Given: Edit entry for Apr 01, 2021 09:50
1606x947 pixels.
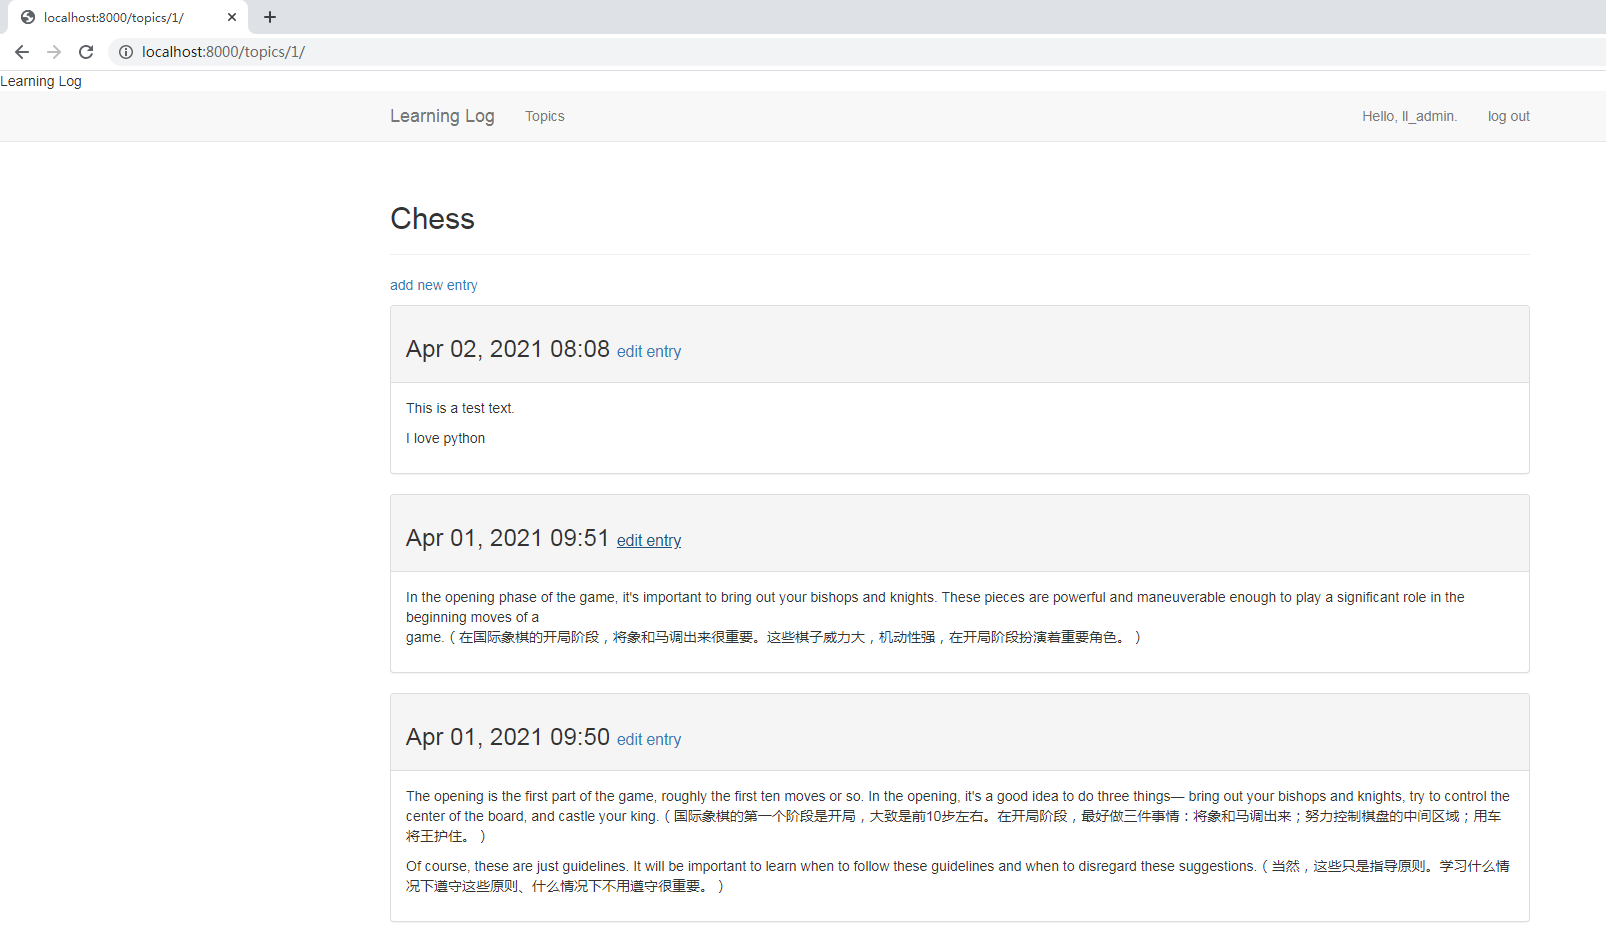Looking at the screenshot, I should (649, 739).
